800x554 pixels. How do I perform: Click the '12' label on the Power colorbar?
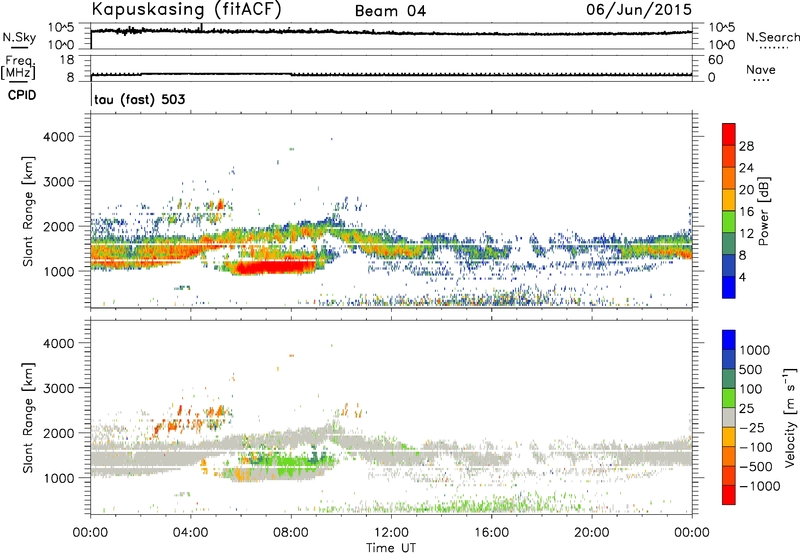(746, 234)
